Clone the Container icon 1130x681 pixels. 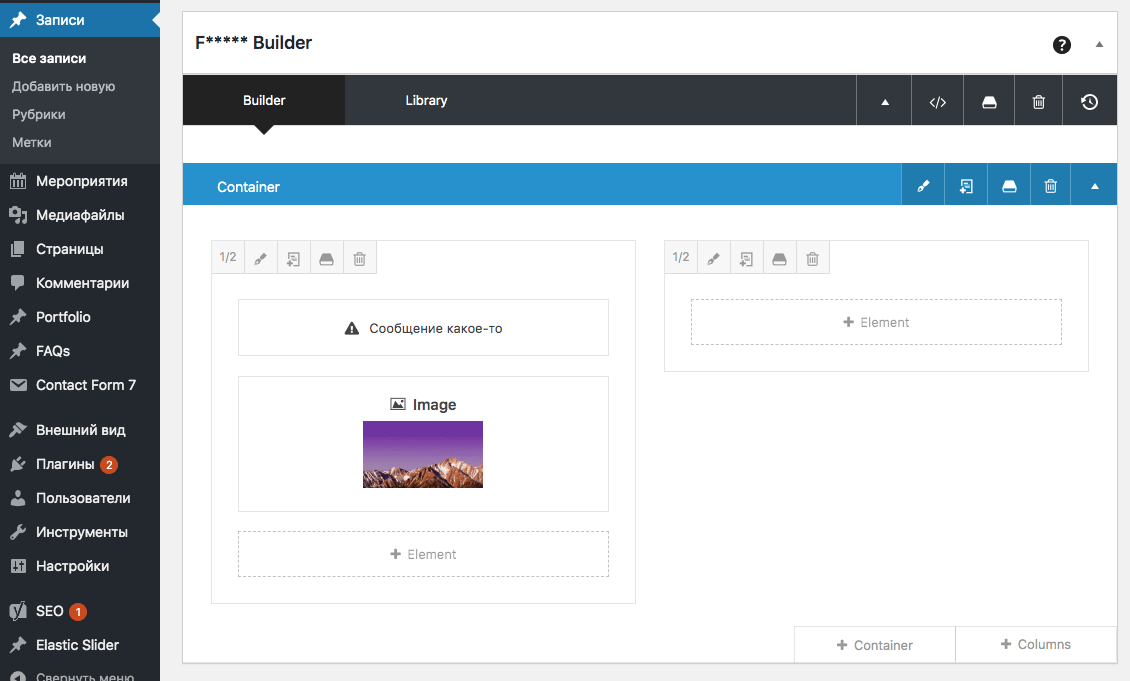(966, 186)
